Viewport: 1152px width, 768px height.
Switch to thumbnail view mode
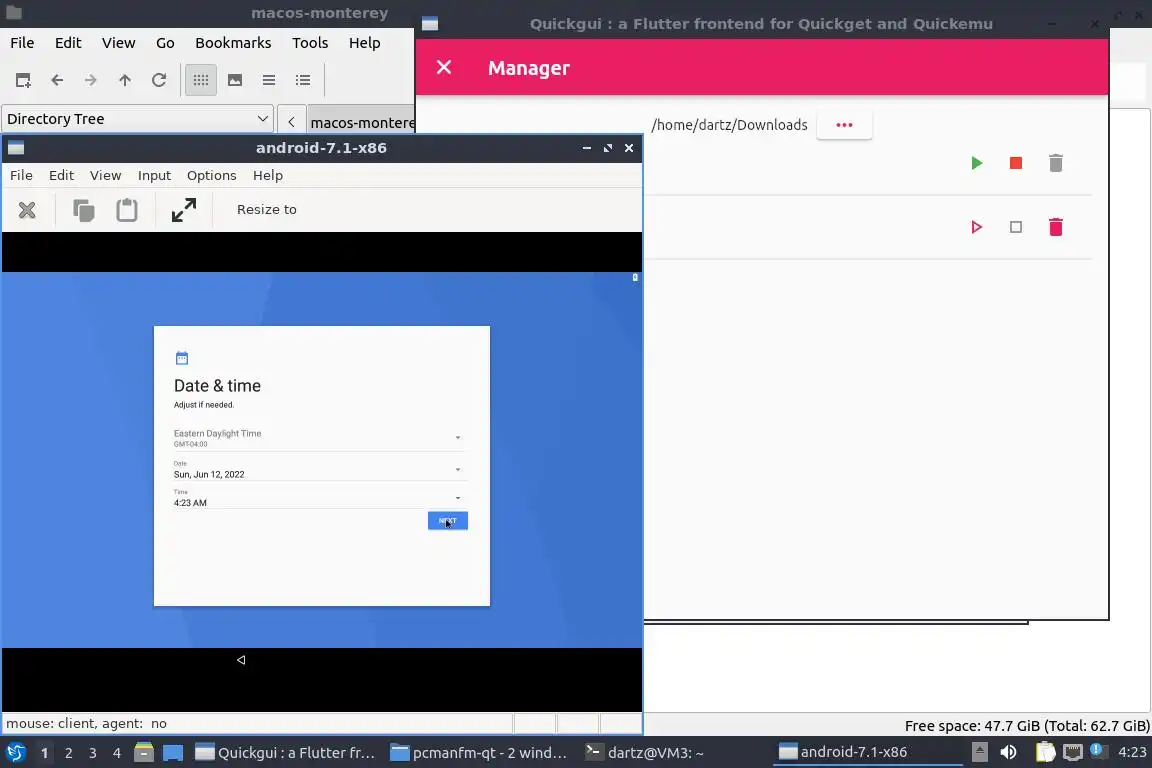pos(235,80)
